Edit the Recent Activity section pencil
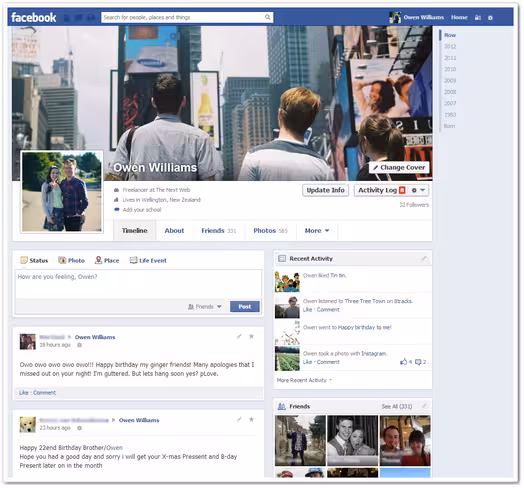Image resolution: width=524 pixels, height=488 pixels. pyautogui.click(x=424, y=258)
